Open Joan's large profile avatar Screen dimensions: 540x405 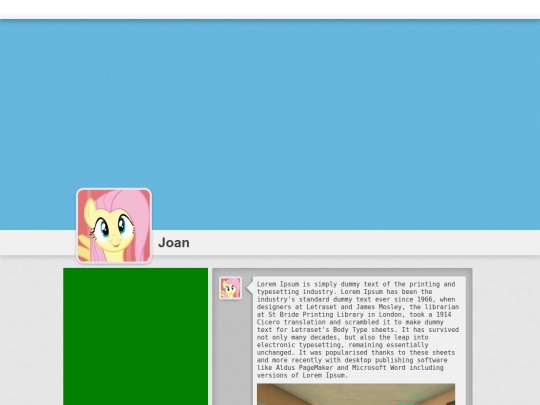[114, 226]
